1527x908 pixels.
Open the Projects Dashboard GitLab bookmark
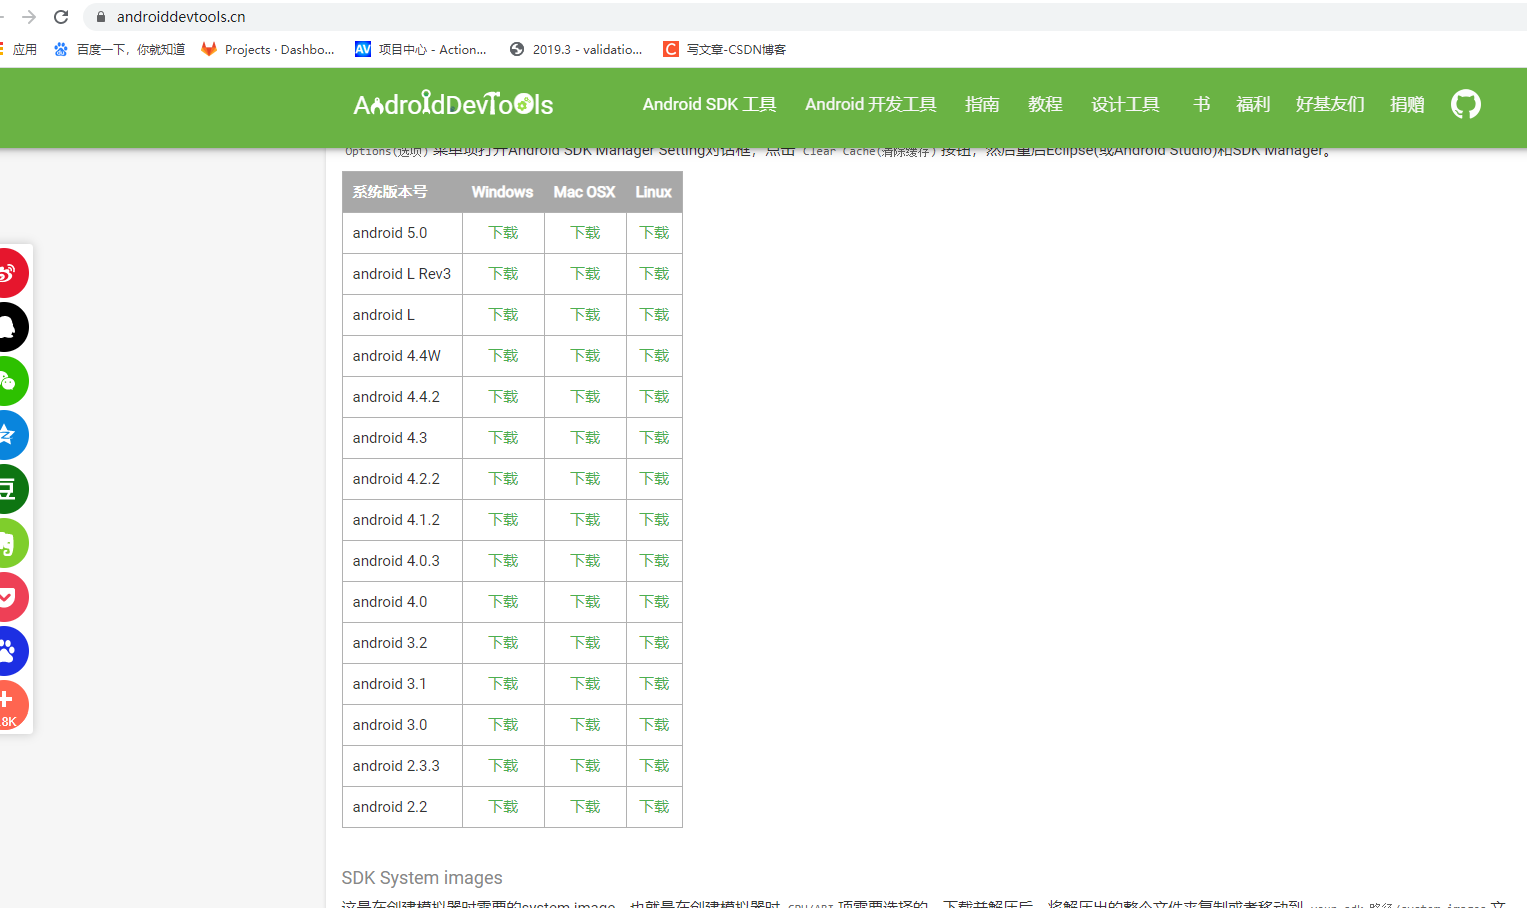coord(268,49)
